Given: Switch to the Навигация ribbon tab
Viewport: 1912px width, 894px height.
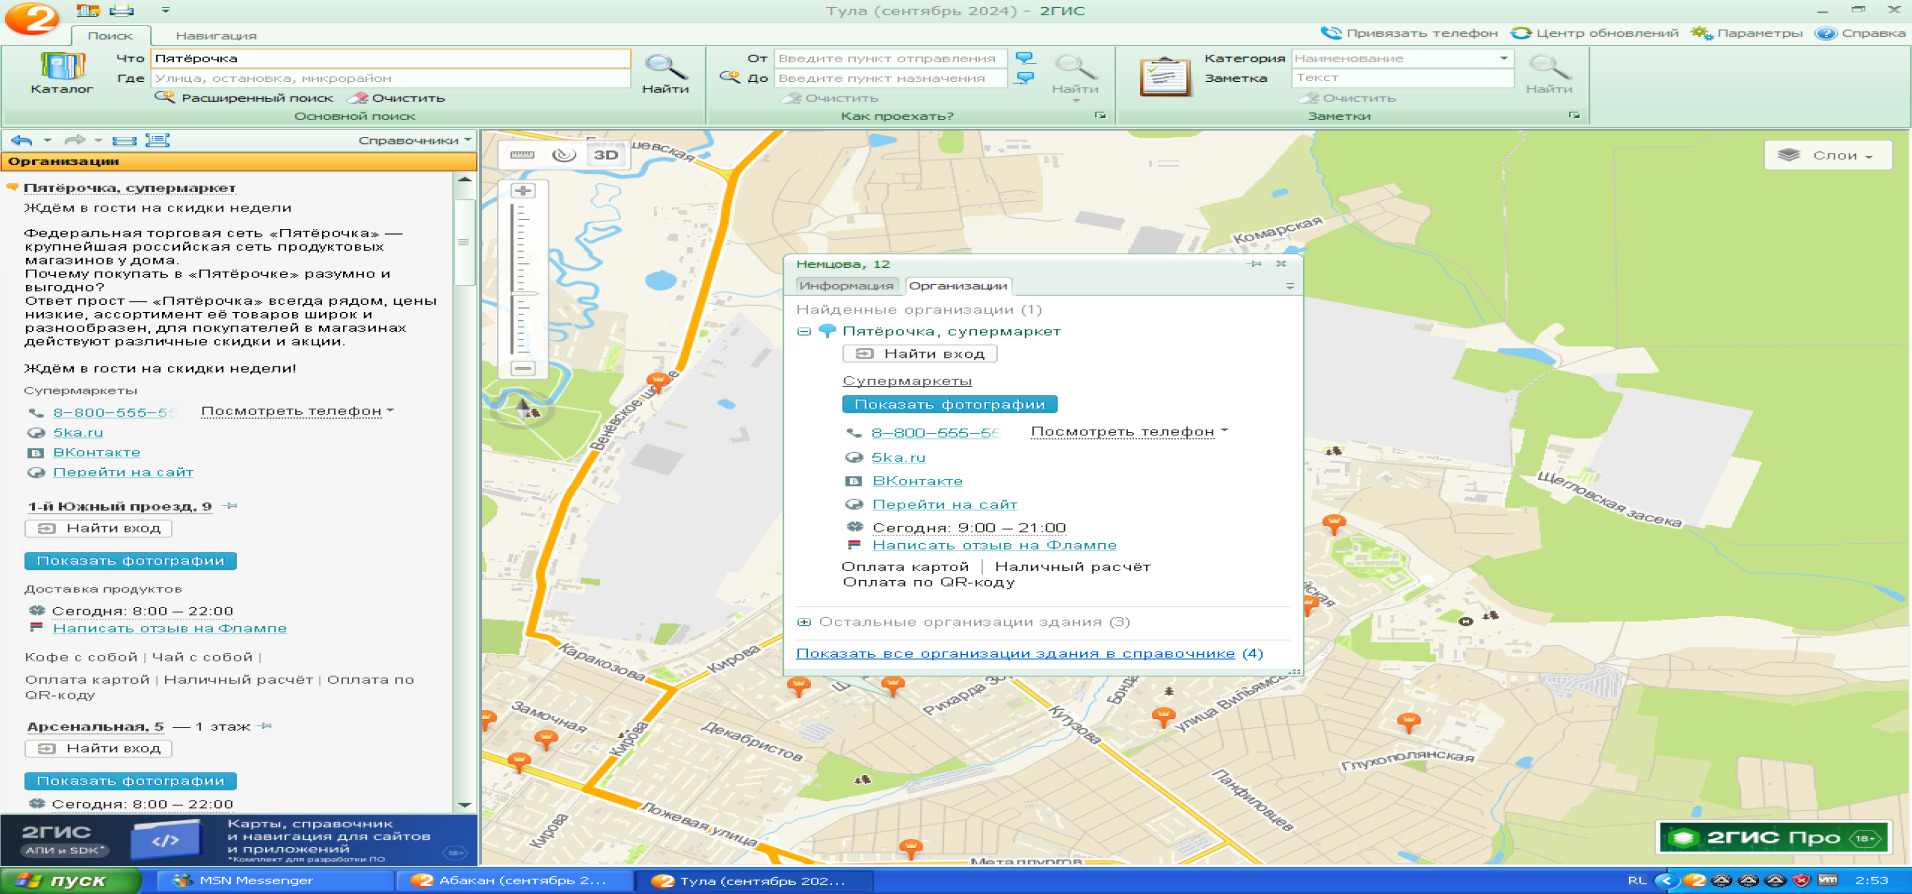Looking at the screenshot, I should click(216, 36).
